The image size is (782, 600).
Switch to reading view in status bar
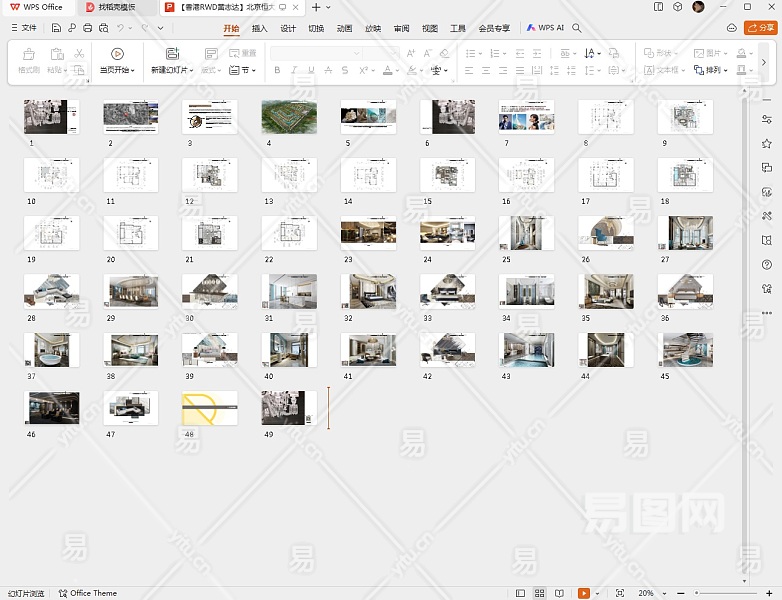point(559,593)
